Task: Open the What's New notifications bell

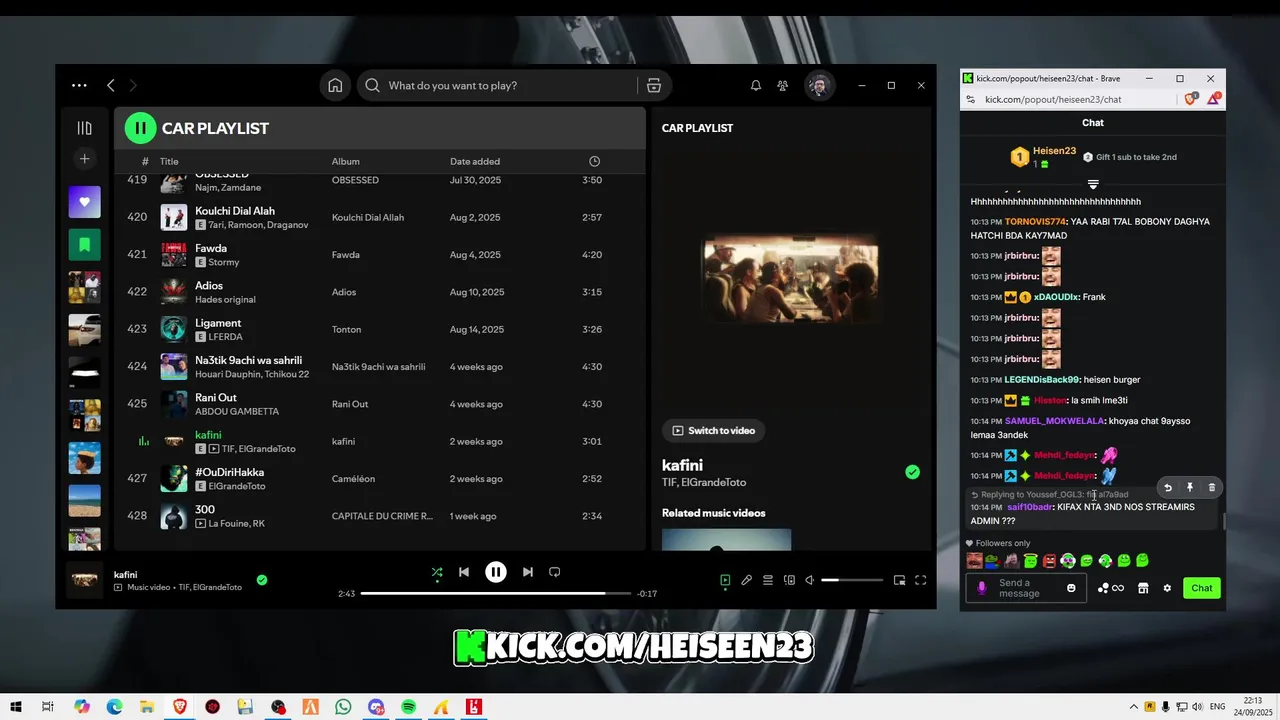Action: point(756,86)
